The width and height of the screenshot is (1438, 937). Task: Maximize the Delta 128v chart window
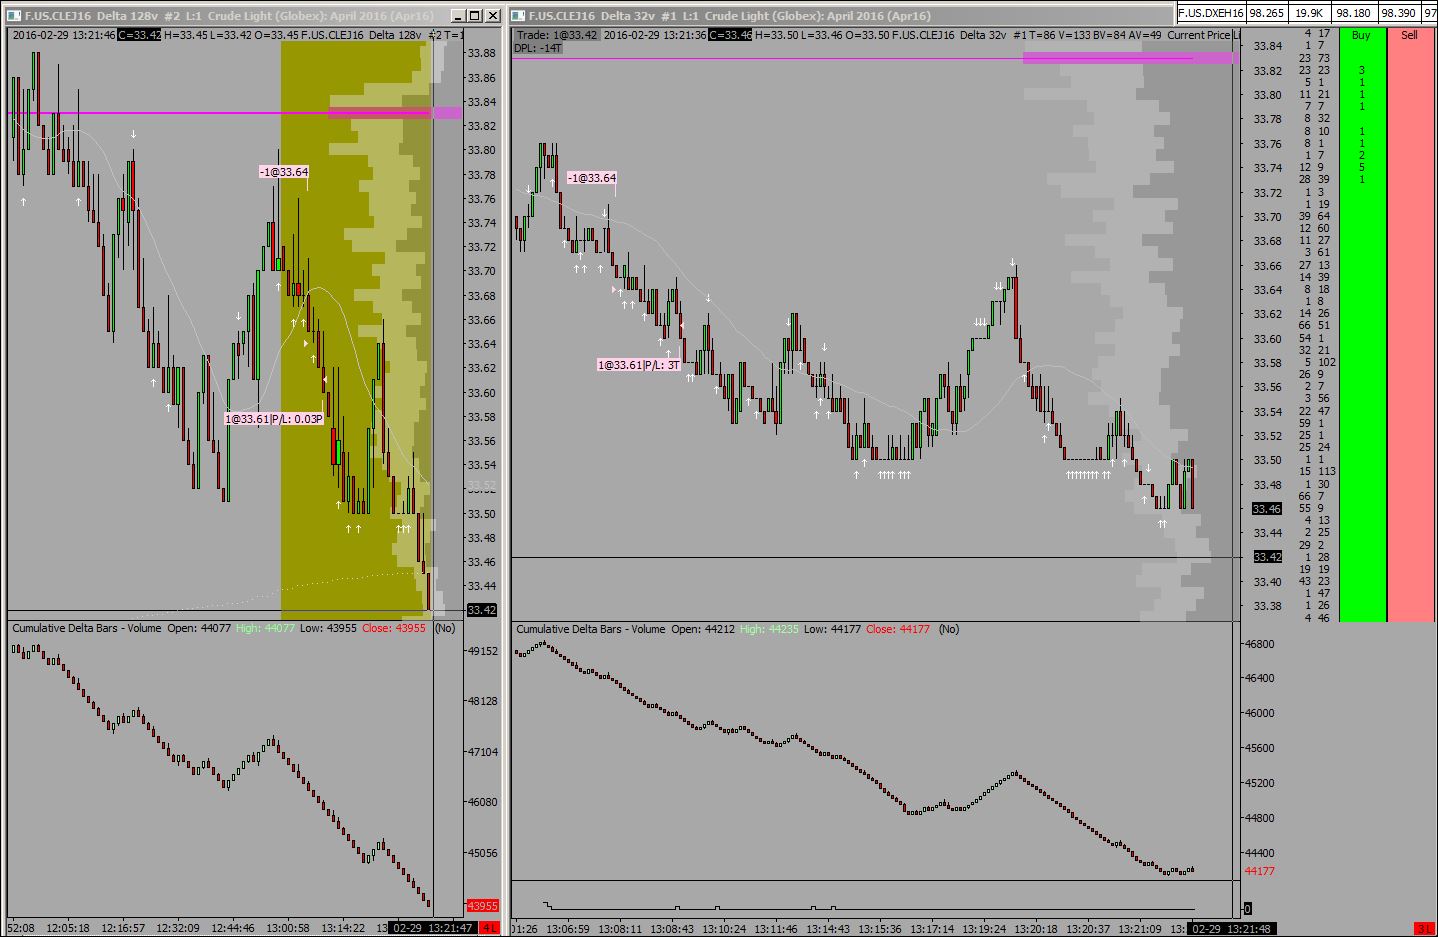475,16
